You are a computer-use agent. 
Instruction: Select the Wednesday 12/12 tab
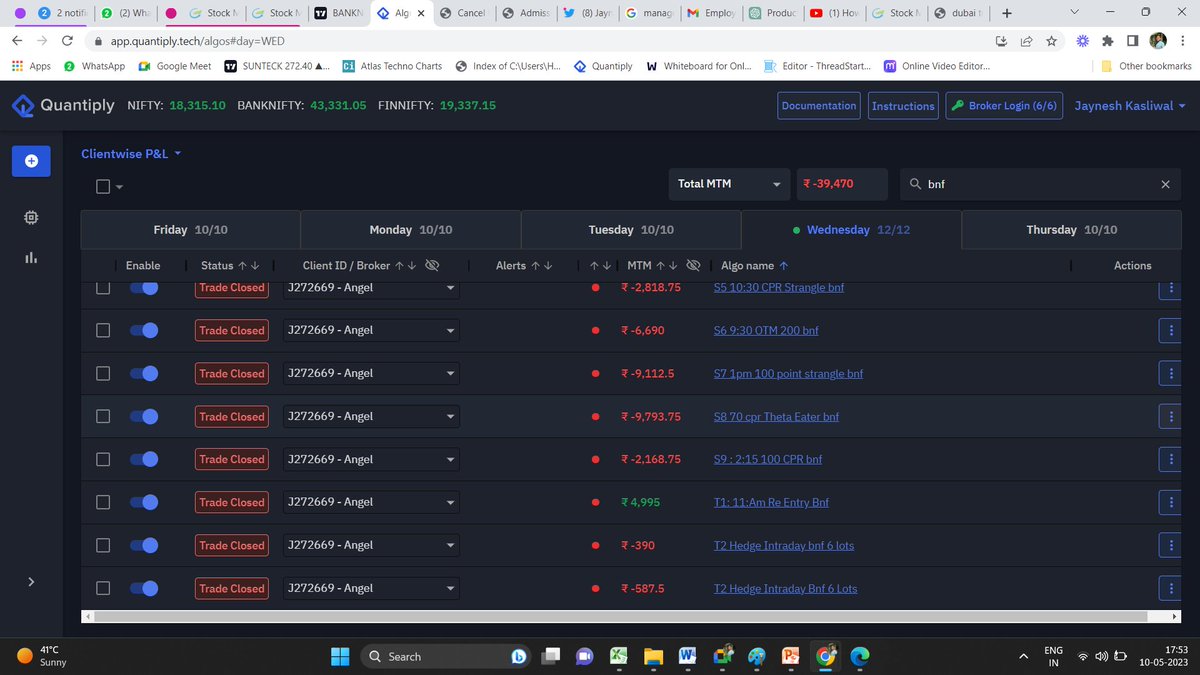(x=851, y=230)
